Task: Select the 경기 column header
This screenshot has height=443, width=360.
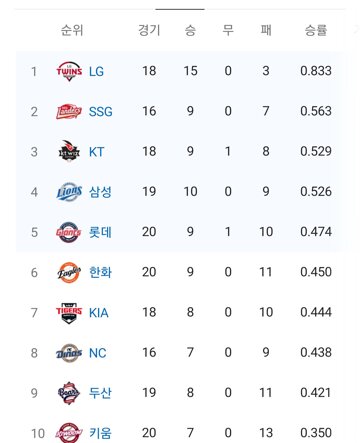Action: 149,30
